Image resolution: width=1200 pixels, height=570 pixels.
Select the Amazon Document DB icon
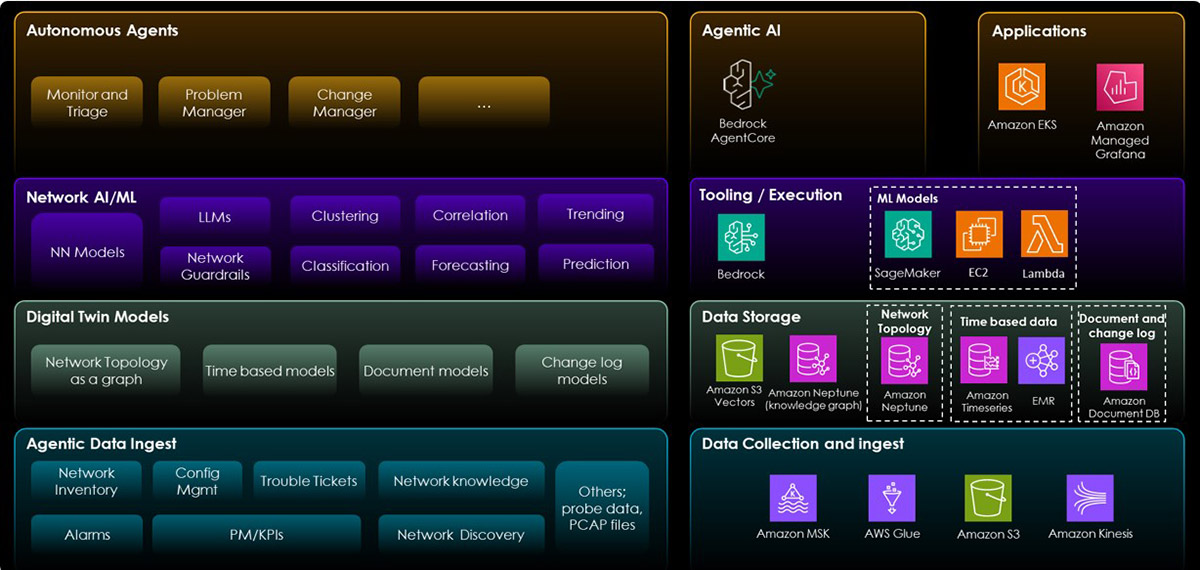pos(1124,366)
